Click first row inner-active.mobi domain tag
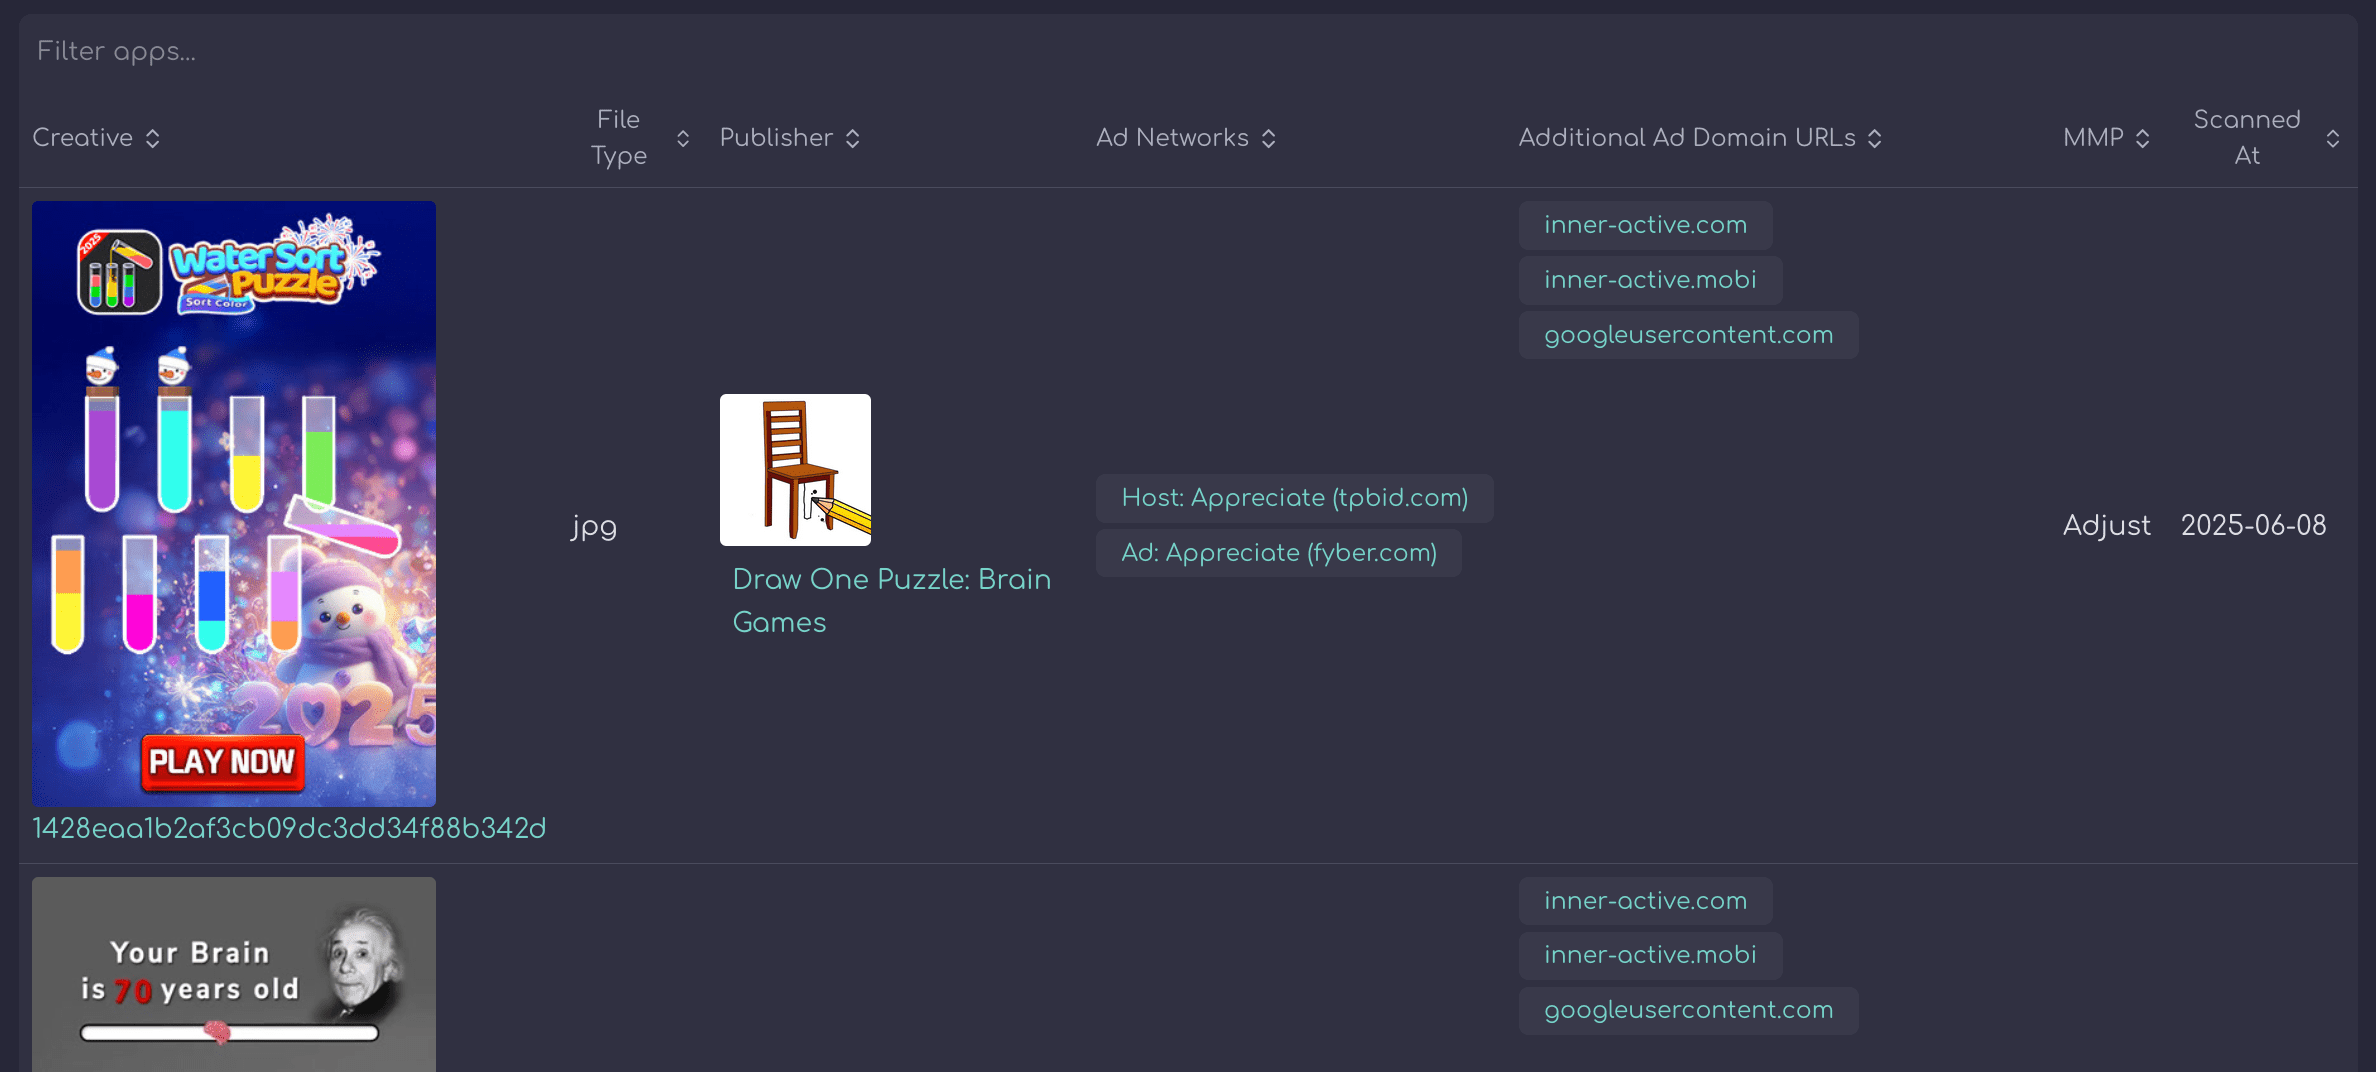 pos(1650,280)
